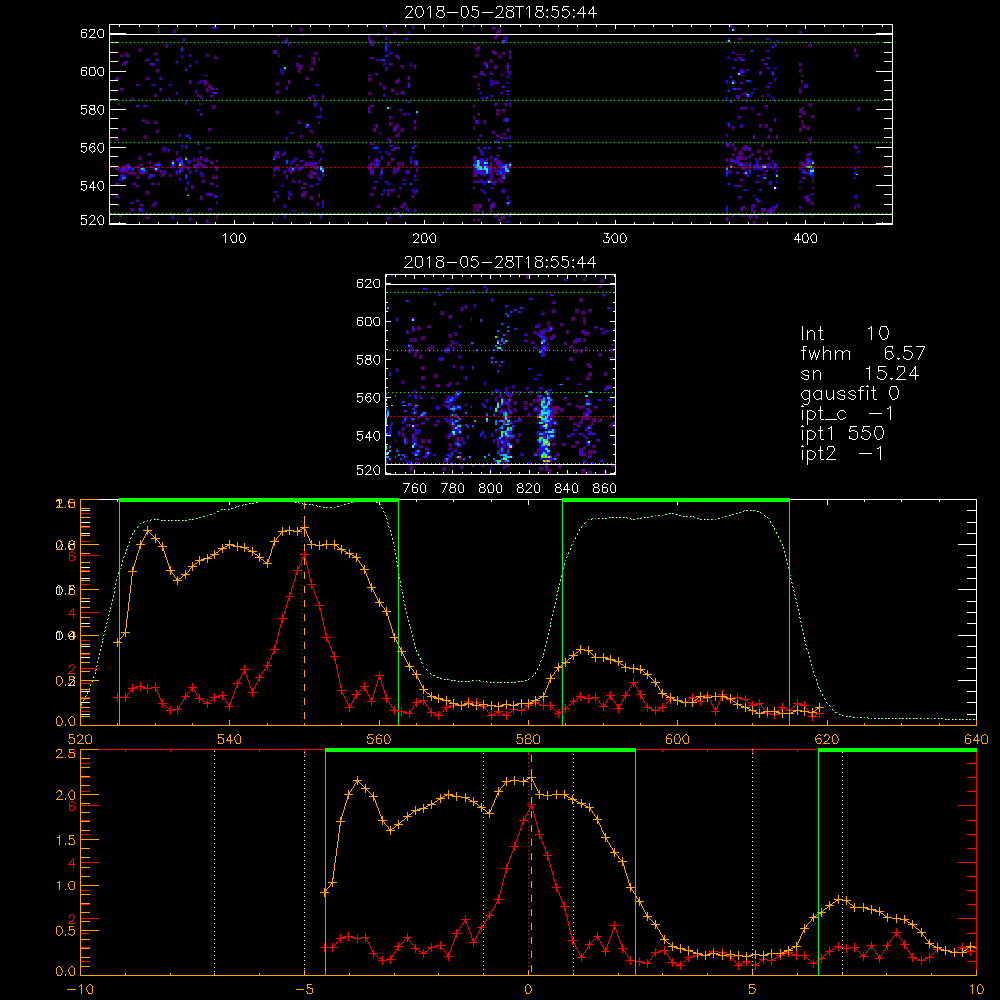1000x1000 pixels.
Task: Click x-axis label -10 on bottom plot
Action: coord(80,990)
